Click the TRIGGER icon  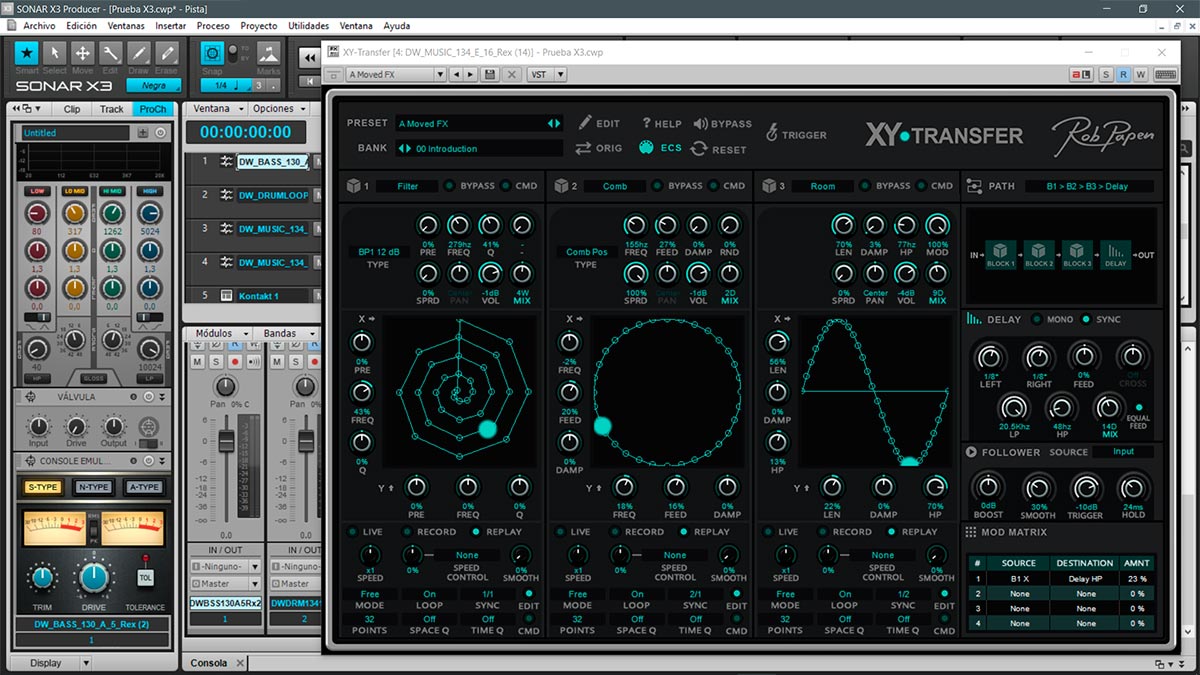772,132
